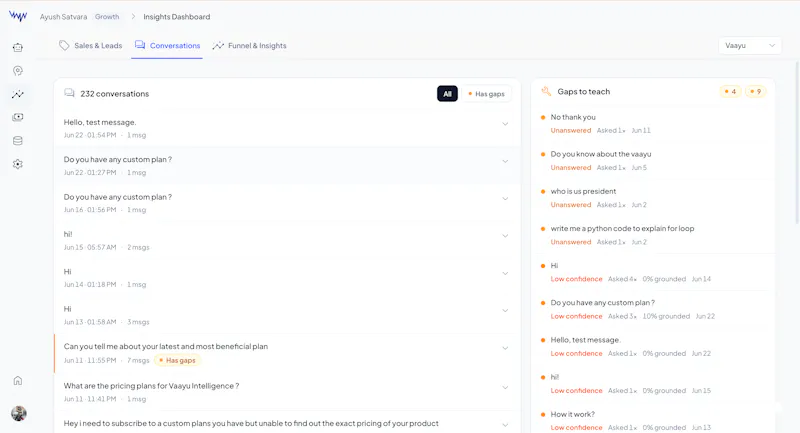Viewport: 800px width, 433px height.
Task: Select the All filter button
Action: [447, 93]
